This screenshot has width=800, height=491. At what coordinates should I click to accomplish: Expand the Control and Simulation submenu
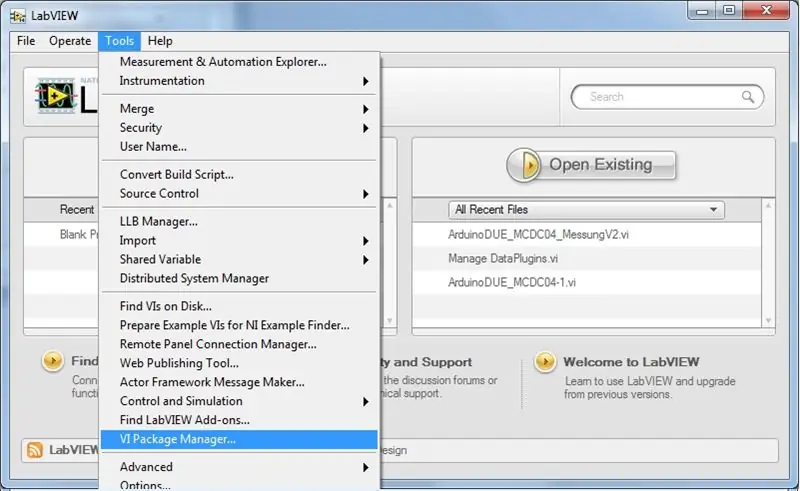click(x=239, y=401)
